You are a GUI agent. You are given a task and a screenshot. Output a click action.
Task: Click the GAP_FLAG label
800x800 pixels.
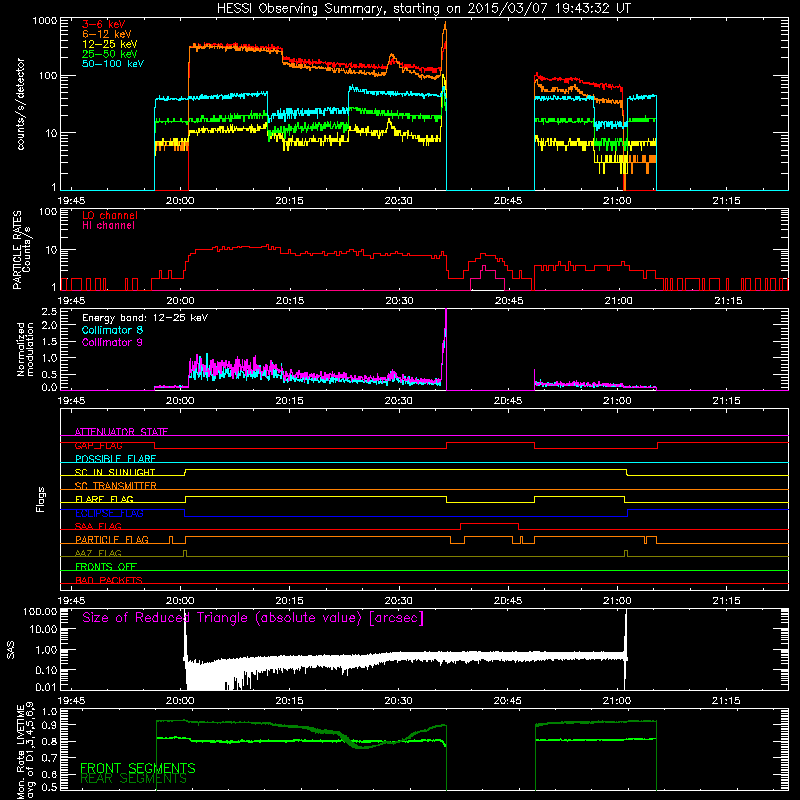pos(98,445)
